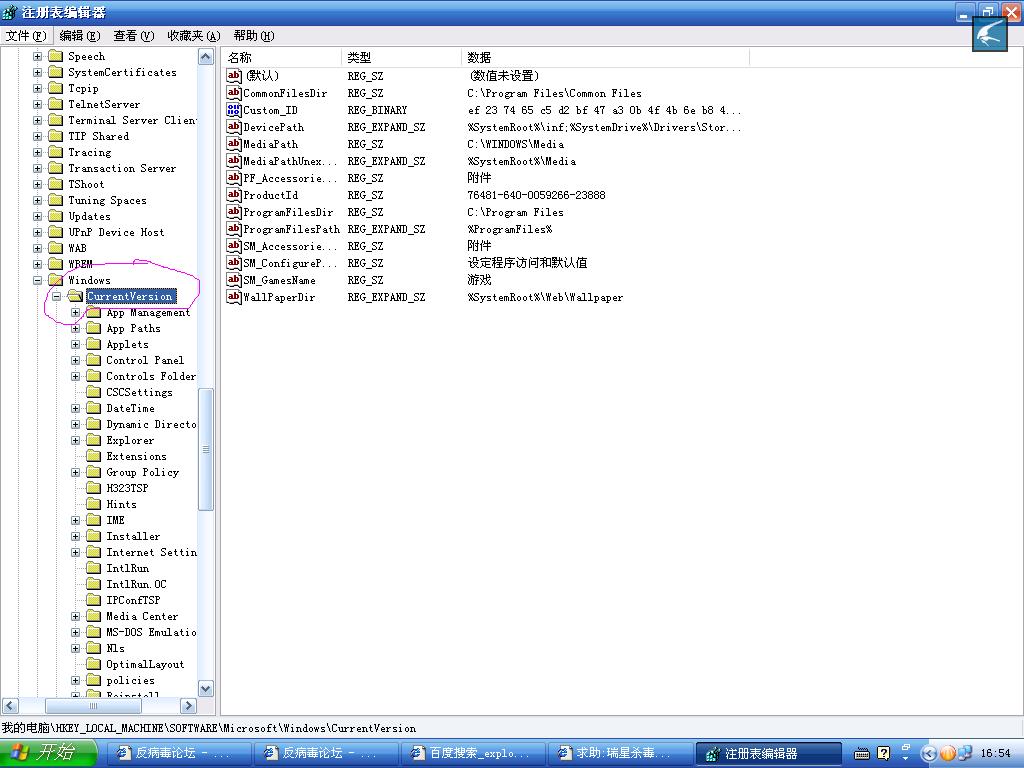The image size is (1024, 768).
Task: Expand the policies subkey
Action: [76, 680]
